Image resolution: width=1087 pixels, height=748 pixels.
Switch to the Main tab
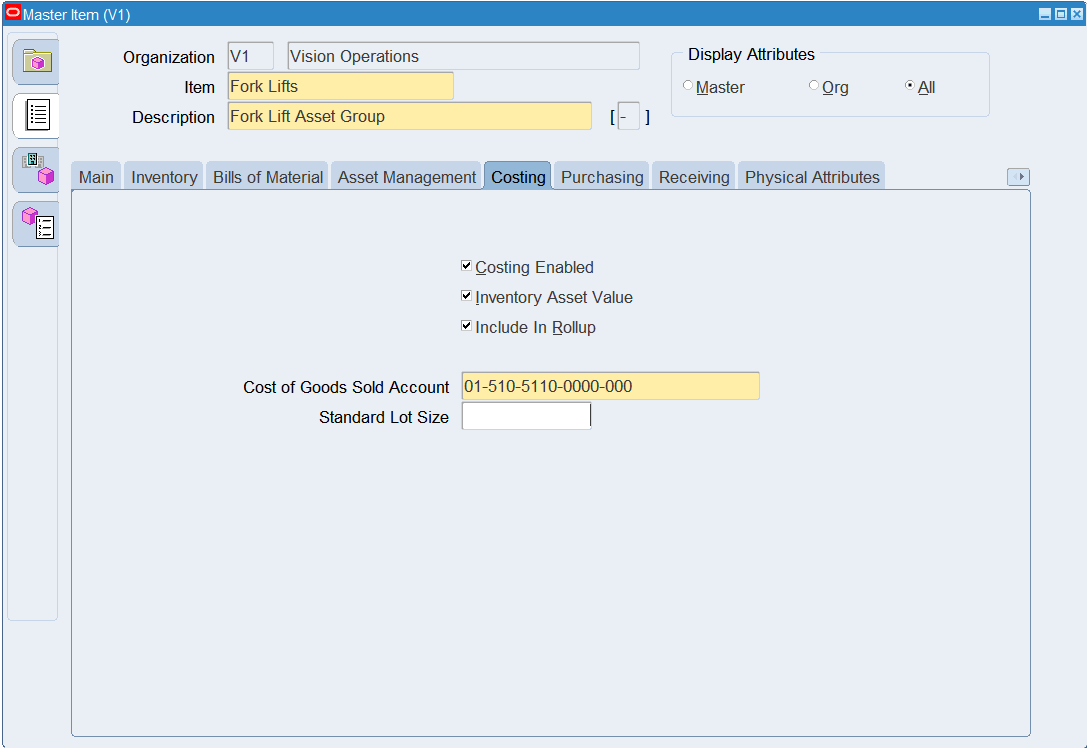point(96,177)
